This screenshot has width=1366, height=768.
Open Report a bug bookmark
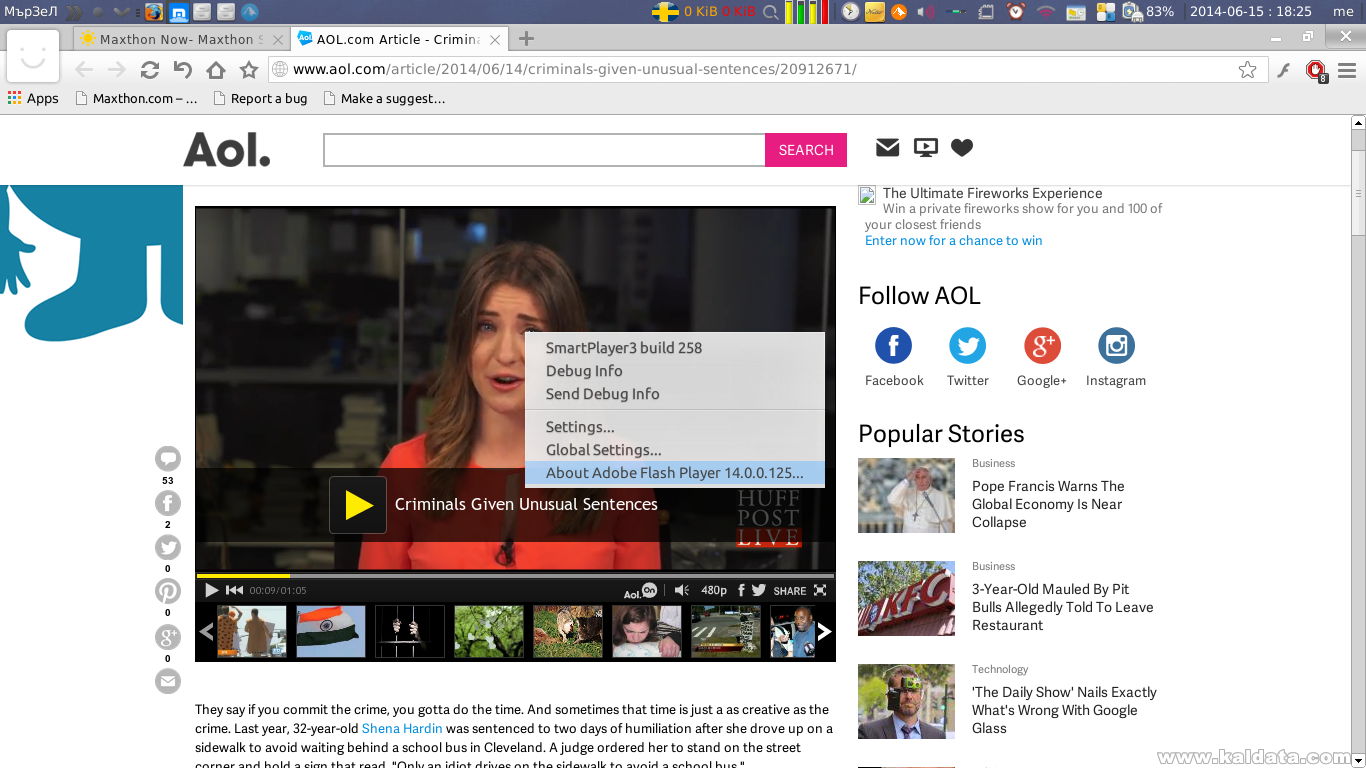tap(260, 98)
